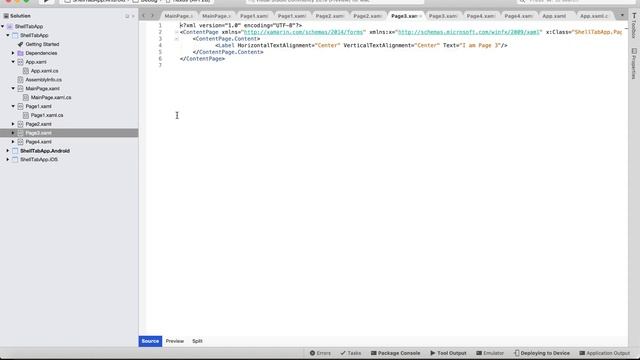Image resolution: width=640 pixels, height=360 pixels.
Task: Switch to the Source view tab
Action: tap(150, 341)
